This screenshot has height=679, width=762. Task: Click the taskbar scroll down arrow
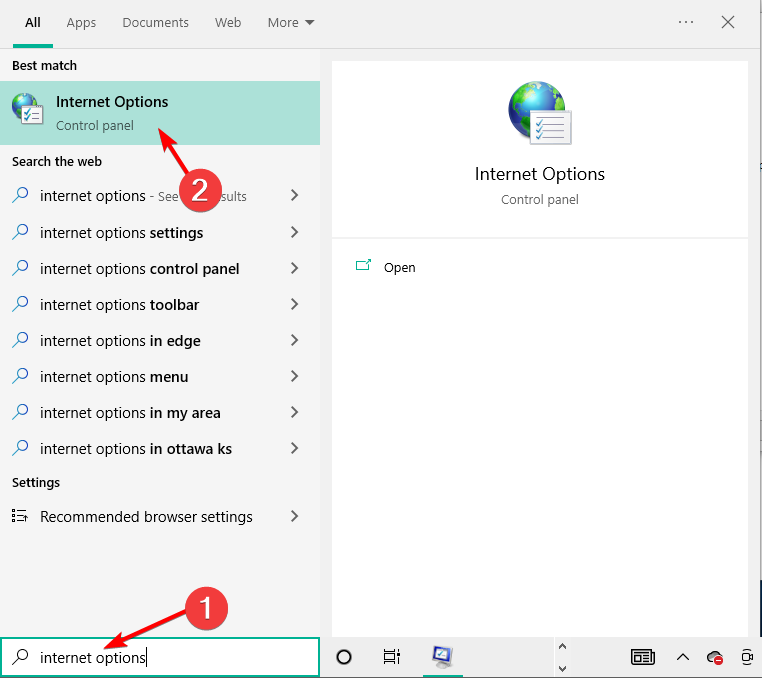pyautogui.click(x=562, y=668)
